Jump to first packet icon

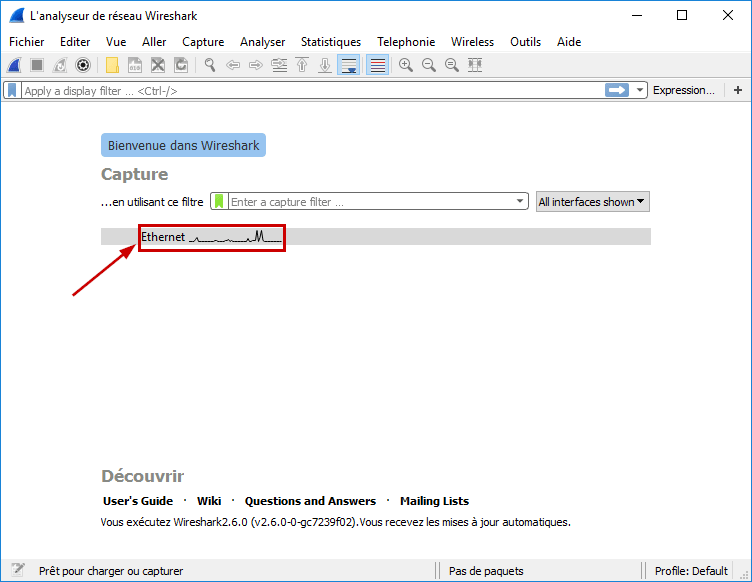[302, 65]
